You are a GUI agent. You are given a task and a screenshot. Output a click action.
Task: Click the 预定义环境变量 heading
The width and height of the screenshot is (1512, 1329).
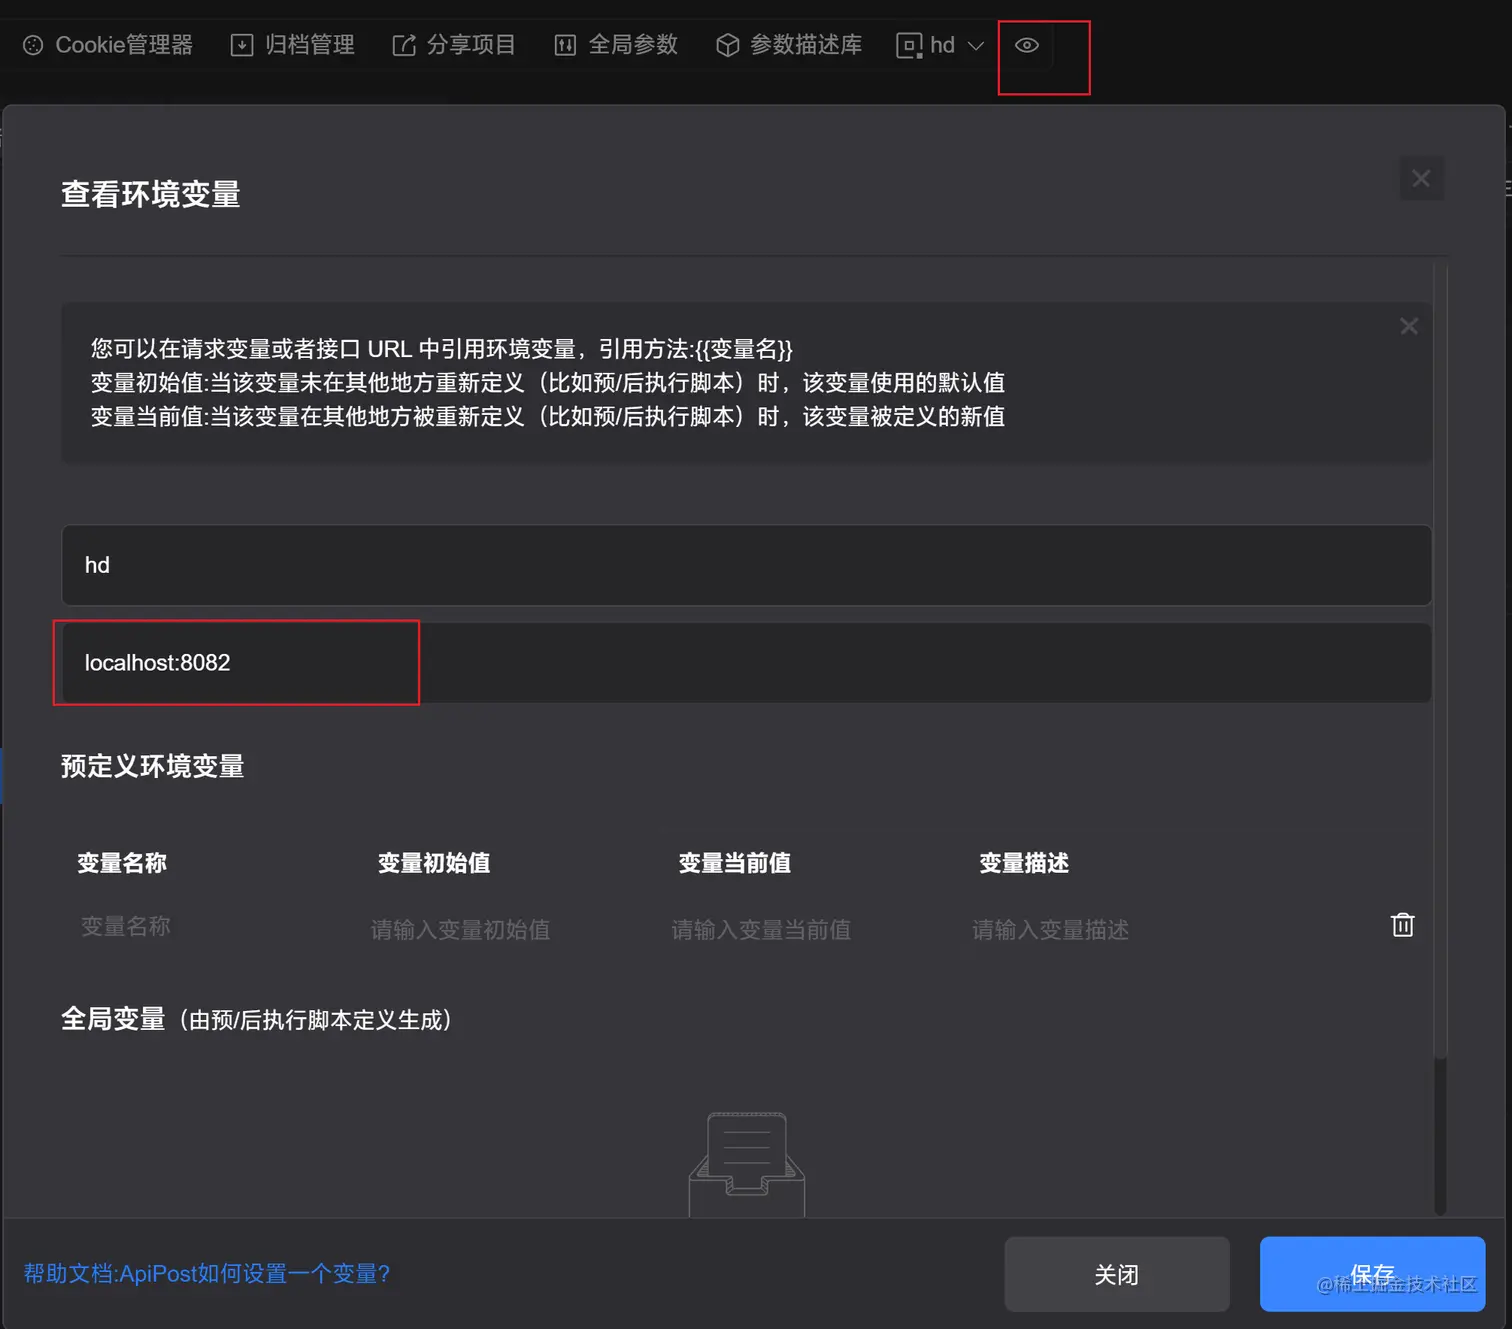click(x=153, y=766)
